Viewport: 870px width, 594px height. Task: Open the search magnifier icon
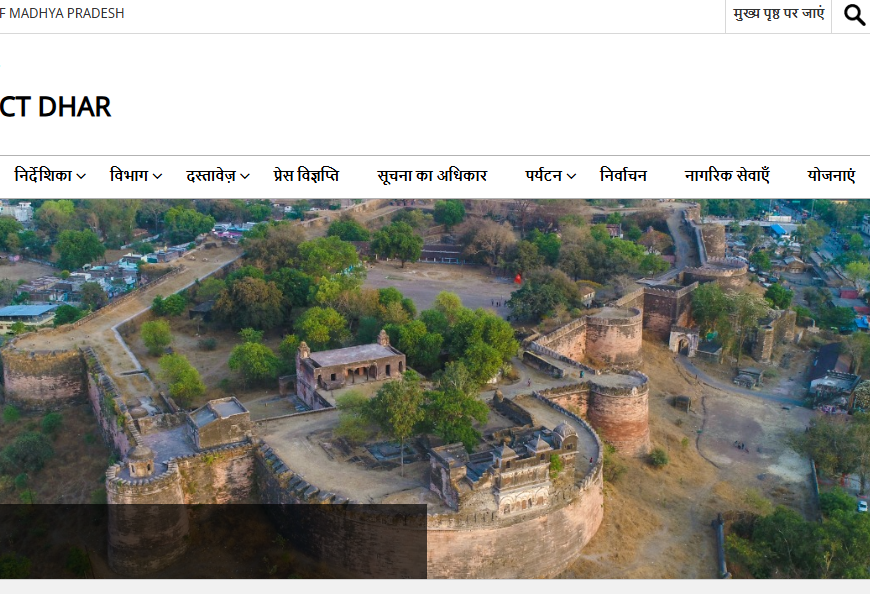(x=854, y=15)
